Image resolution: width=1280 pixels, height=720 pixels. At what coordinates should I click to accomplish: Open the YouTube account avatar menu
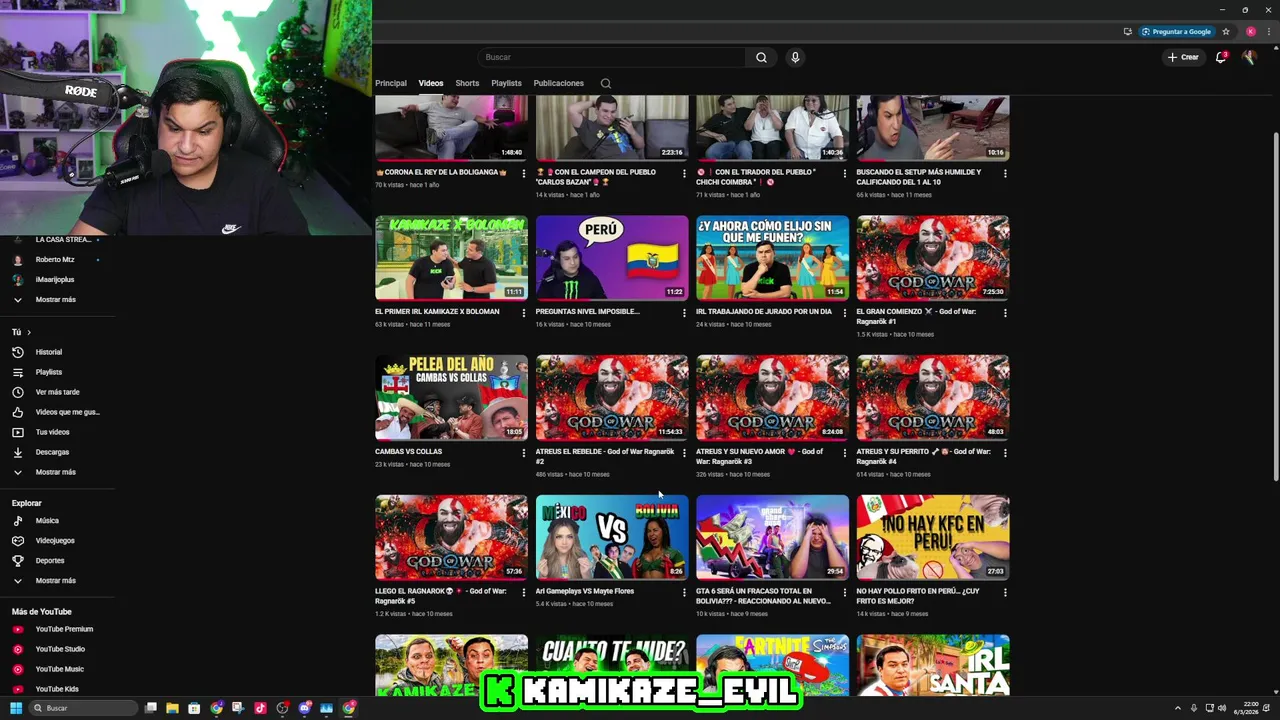[x=1249, y=57]
